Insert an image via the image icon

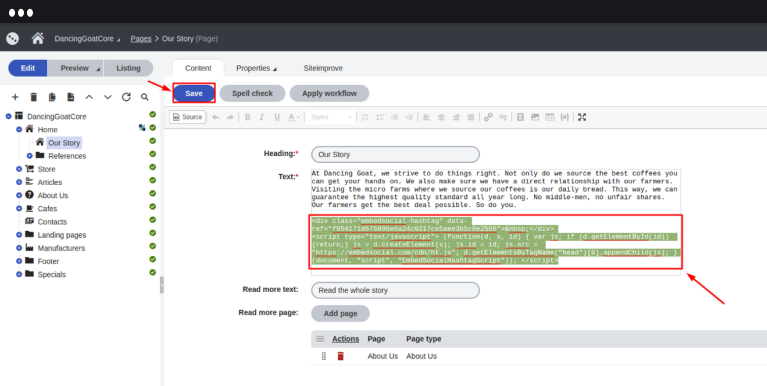(535, 117)
